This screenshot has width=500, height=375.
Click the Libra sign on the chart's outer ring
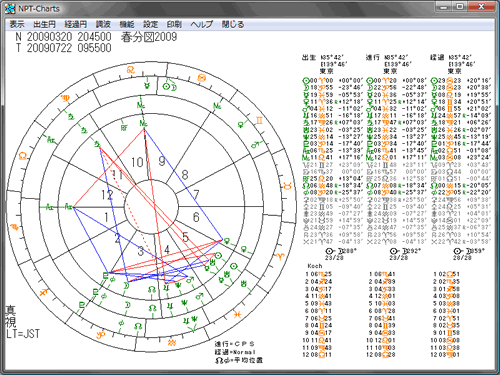[23, 156]
